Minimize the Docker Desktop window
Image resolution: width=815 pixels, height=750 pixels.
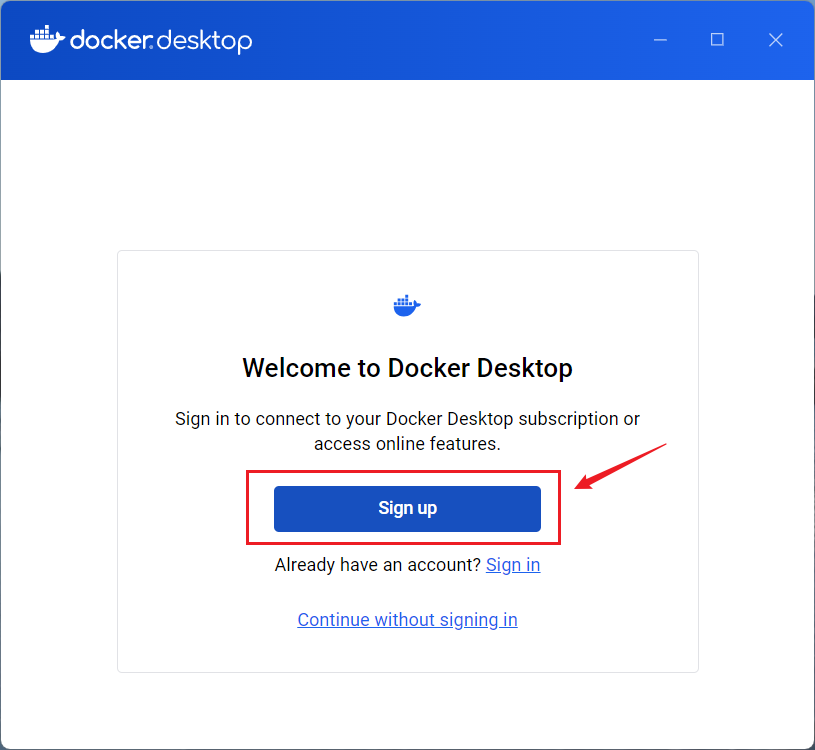(660, 40)
